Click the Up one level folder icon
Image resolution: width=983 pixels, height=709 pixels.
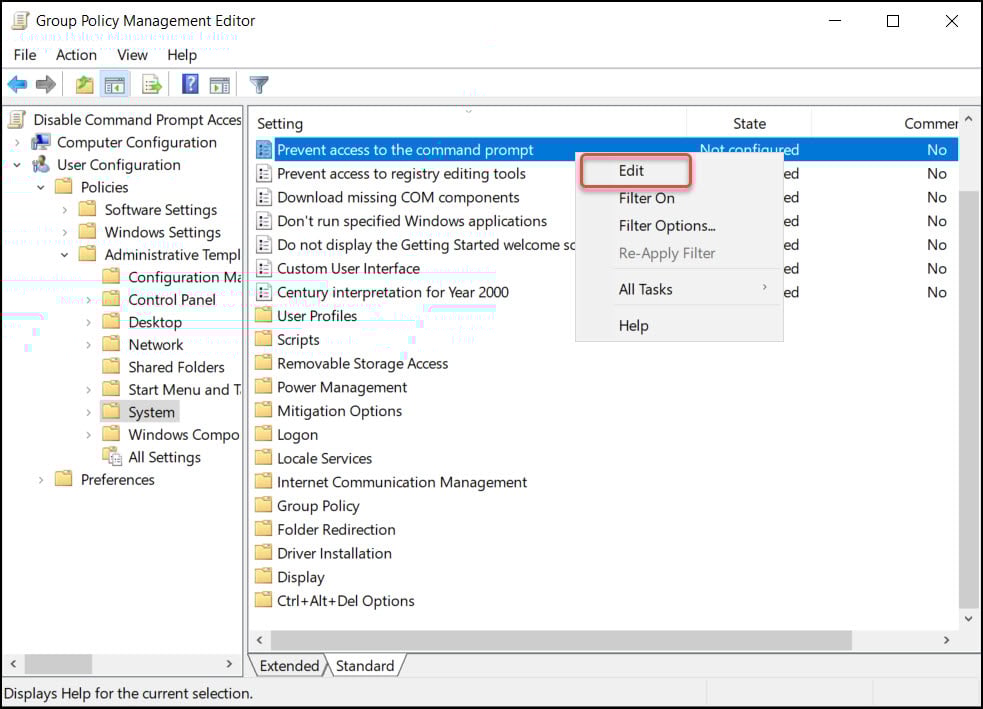coord(85,84)
